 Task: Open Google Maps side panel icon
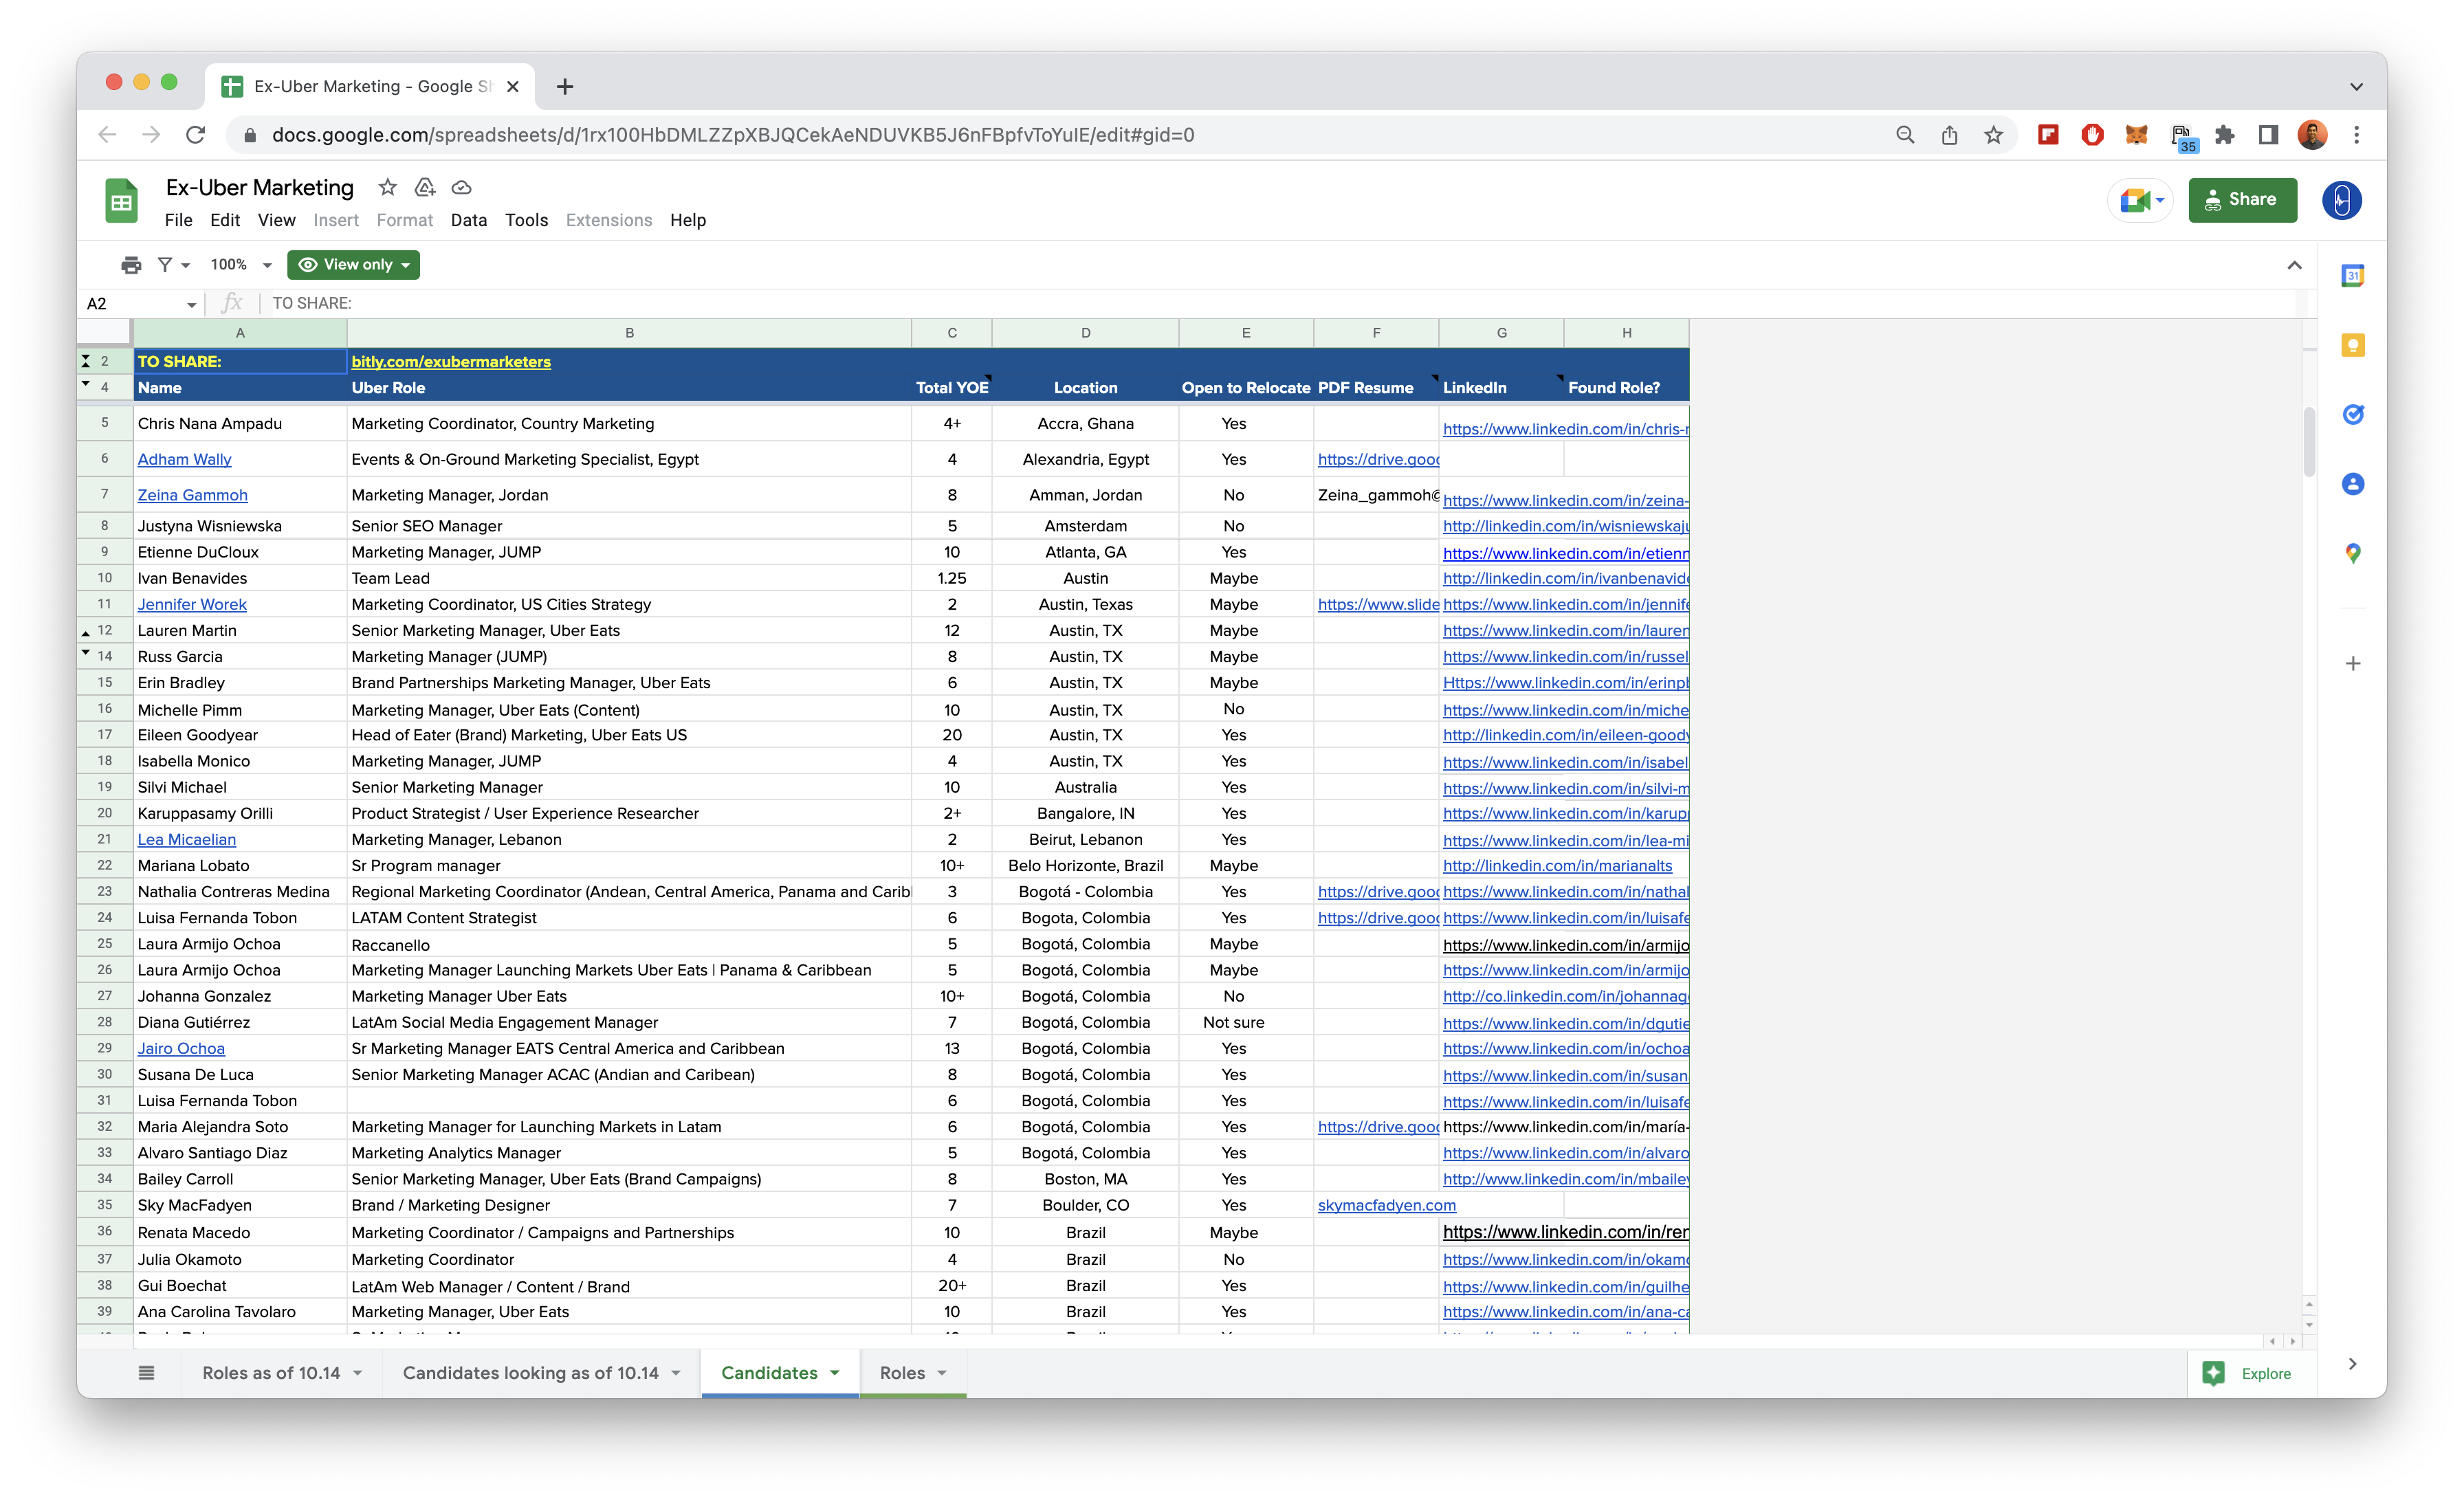click(2352, 553)
